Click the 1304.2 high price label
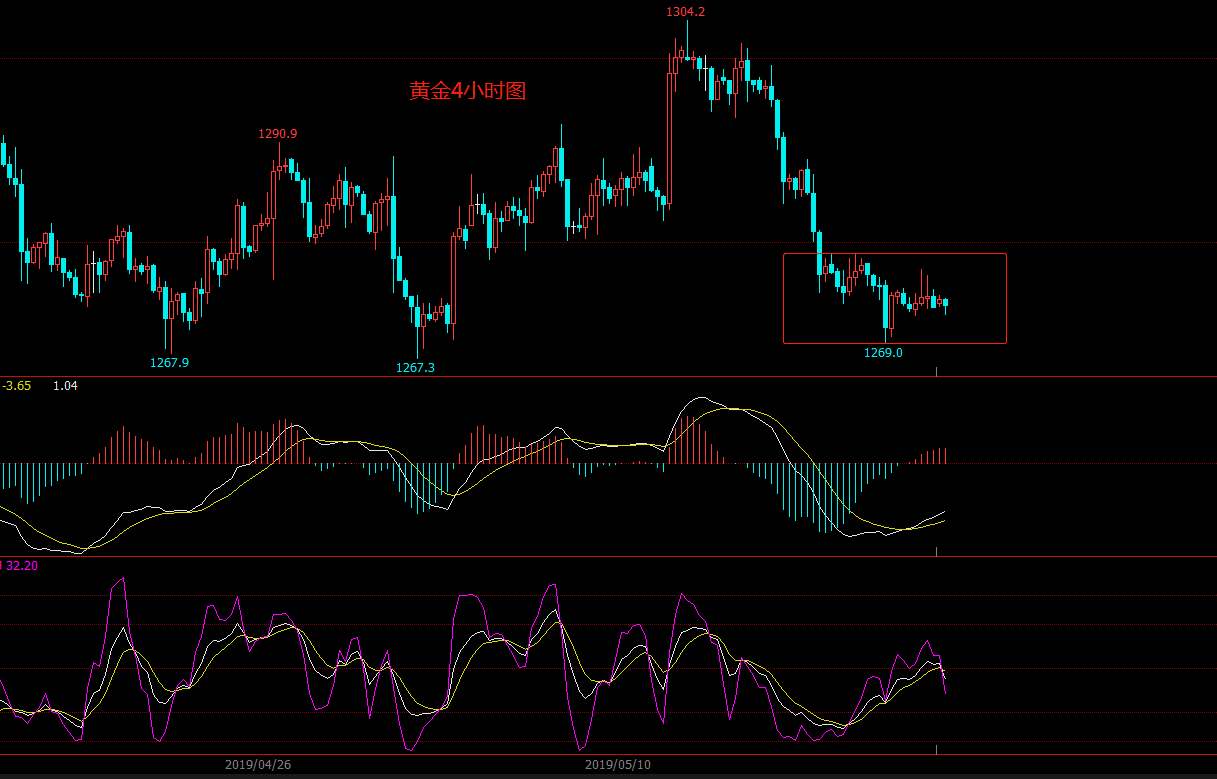 [686, 12]
